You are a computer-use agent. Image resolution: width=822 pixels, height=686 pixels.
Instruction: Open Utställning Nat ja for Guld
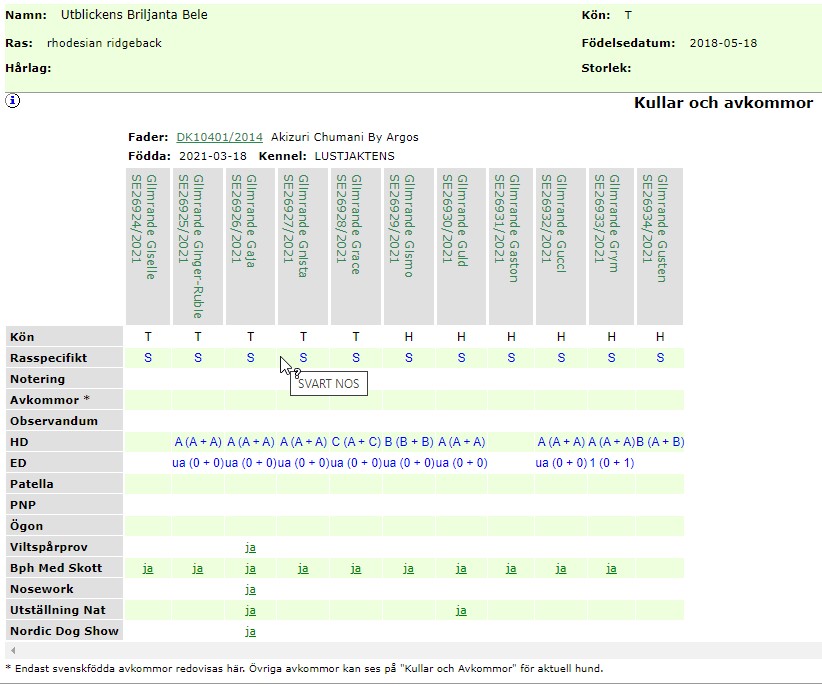pos(461,611)
